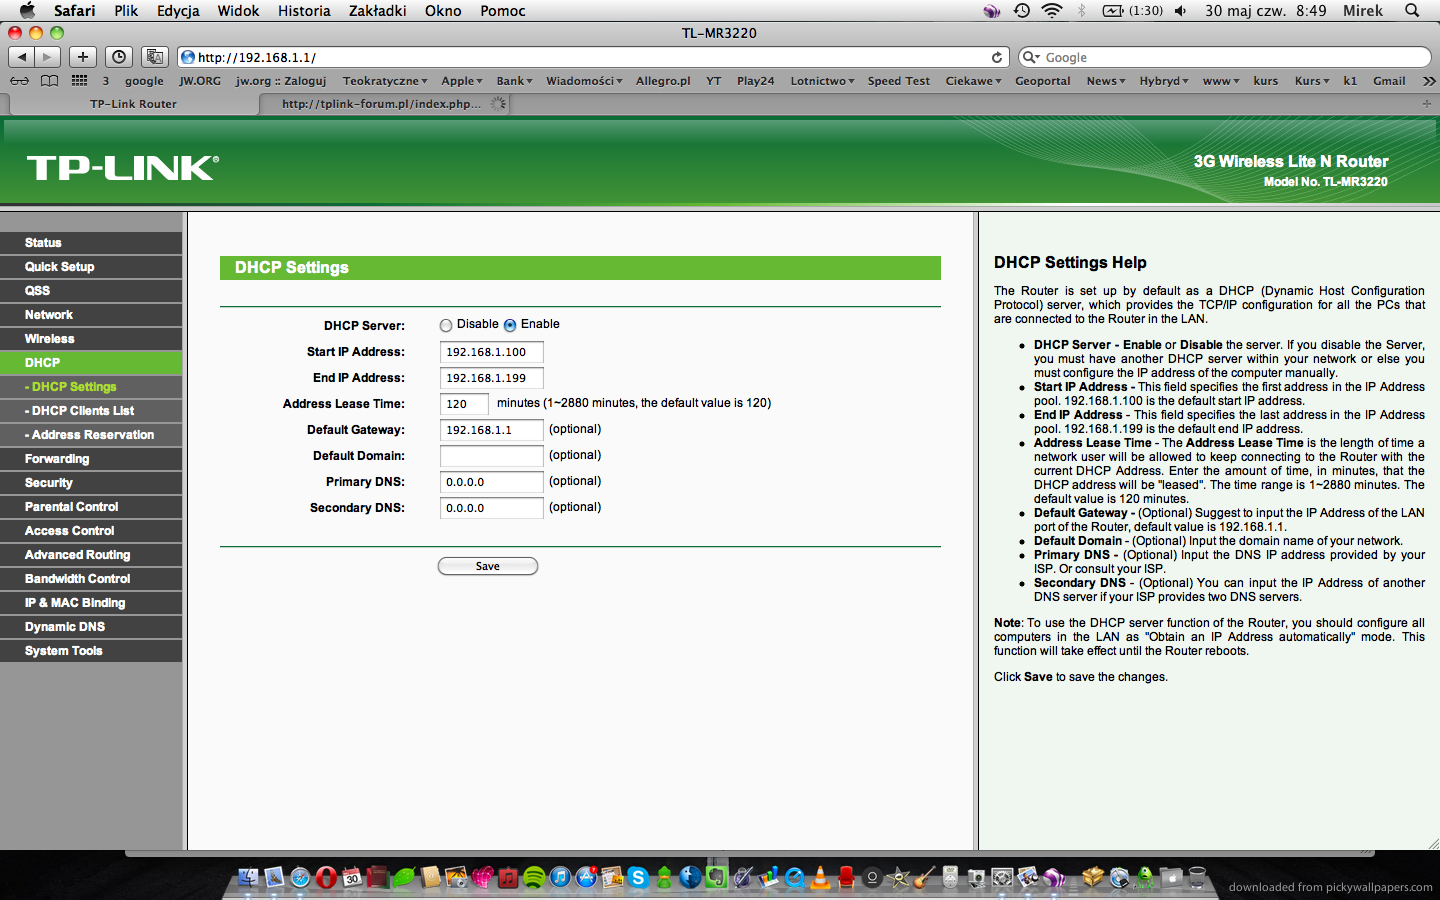This screenshot has width=1440, height=900.
Task: Open the Historia menu
Action: (304, 11)
